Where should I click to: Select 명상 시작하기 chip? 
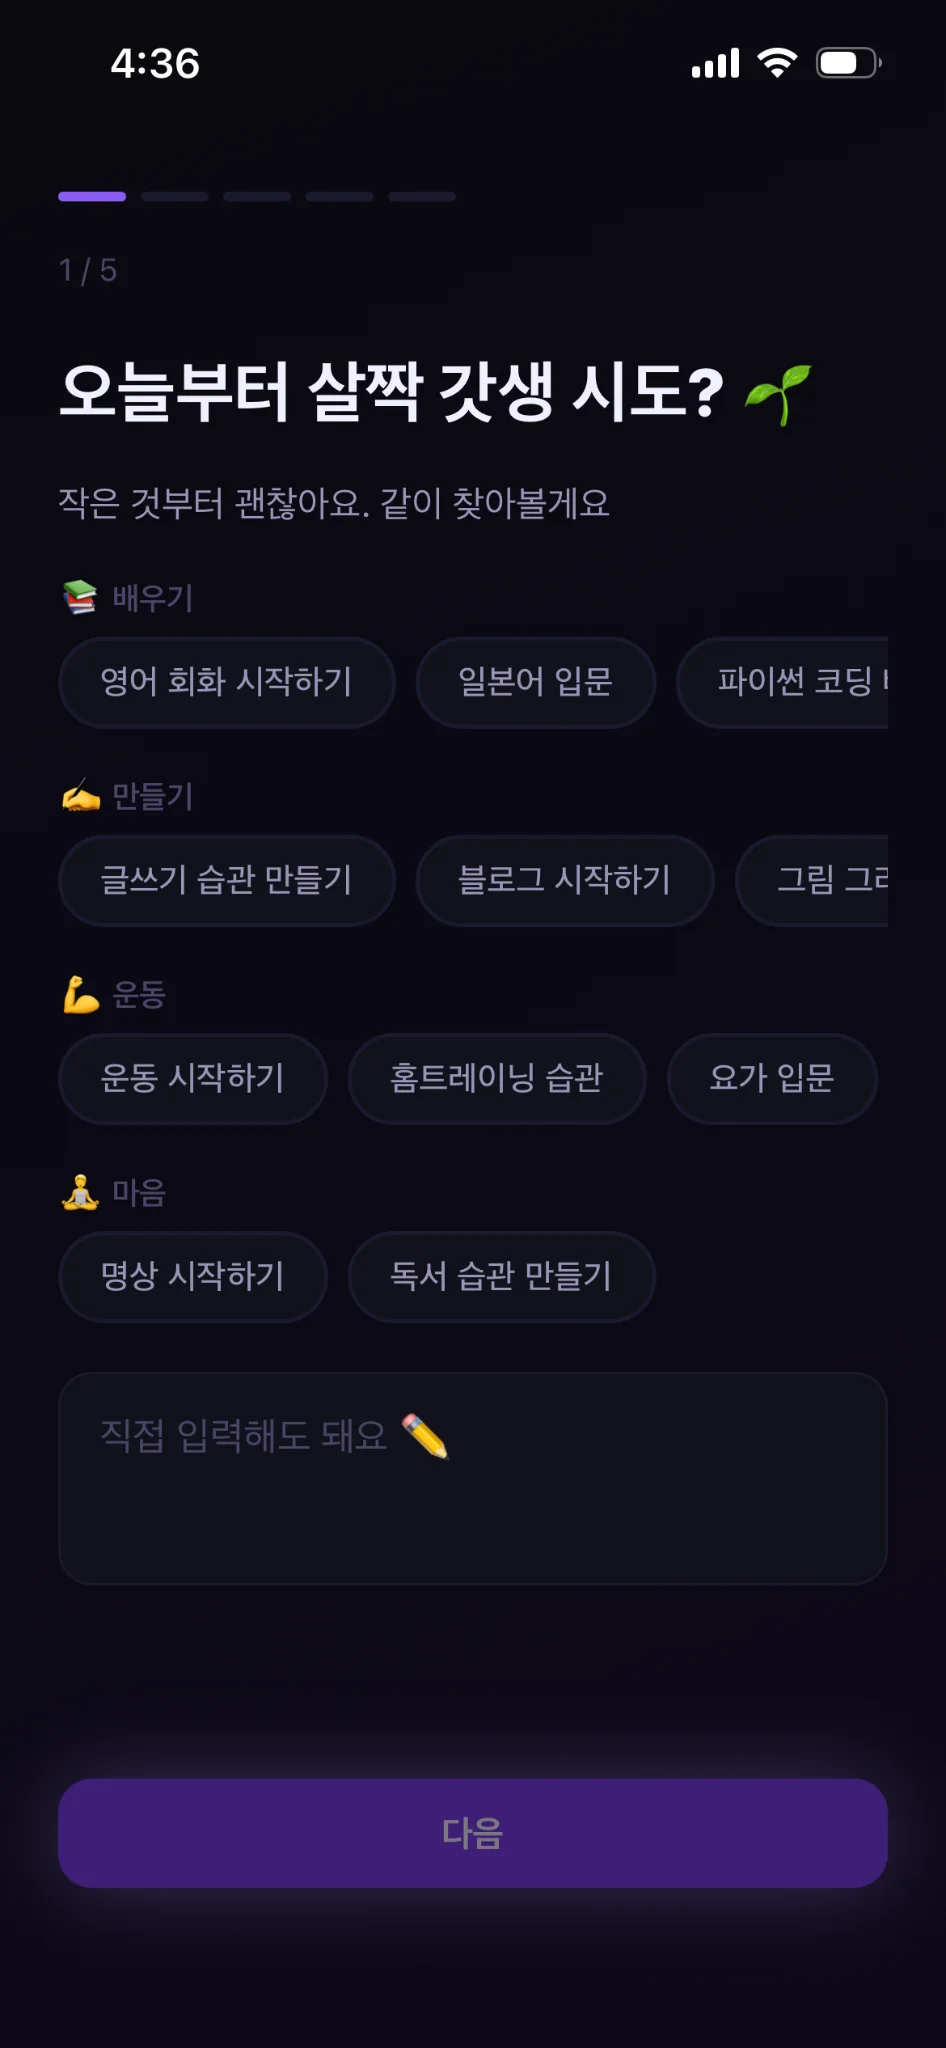193,1276
